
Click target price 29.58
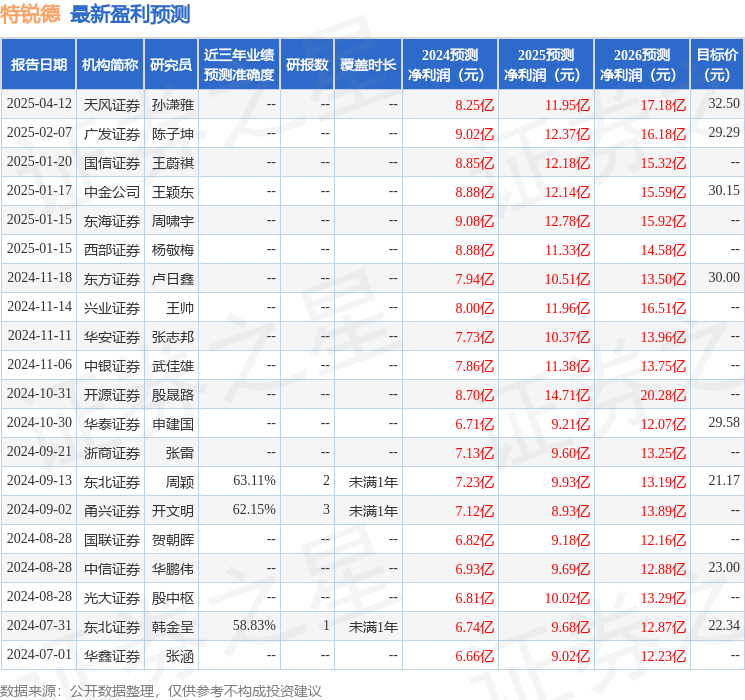(x=724, y=422)
